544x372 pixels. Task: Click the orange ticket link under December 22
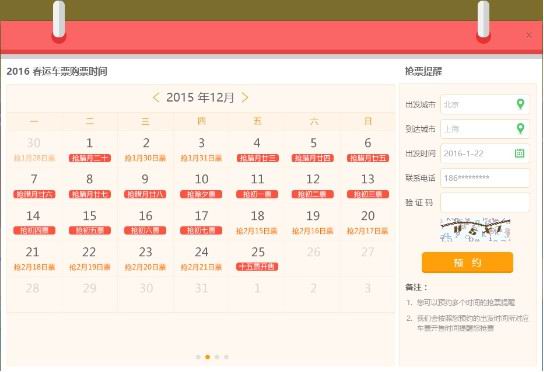point(90,267)
